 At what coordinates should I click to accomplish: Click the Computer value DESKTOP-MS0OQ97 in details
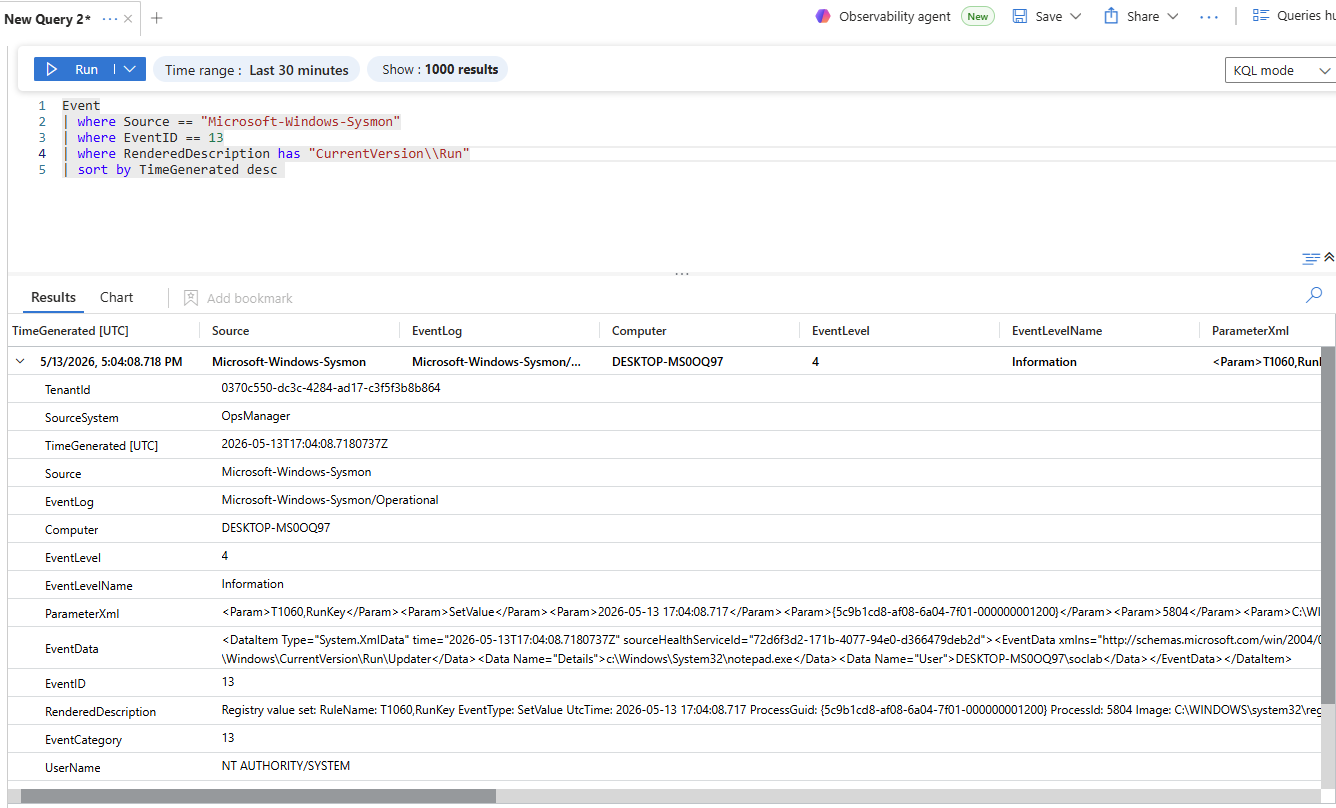pos(276,528)
